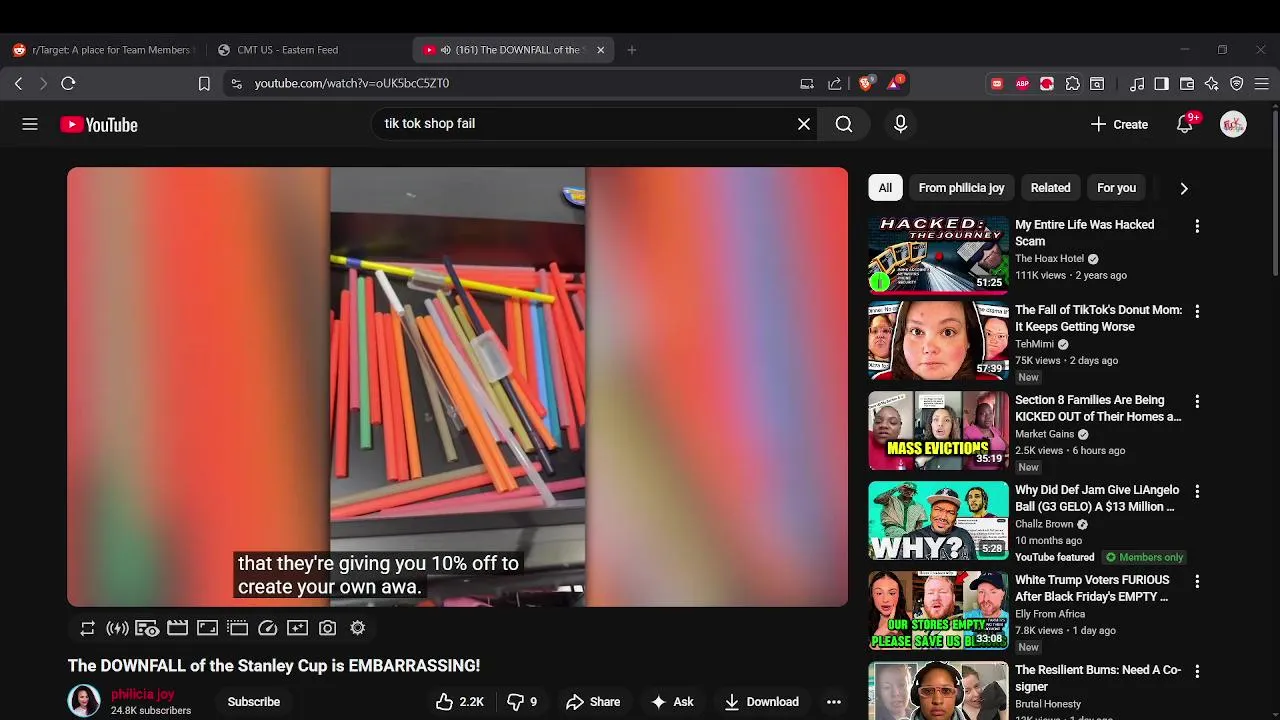This screenshot has height=720, width=1280.
Task: Open options for 'Why Did Def Jam' video
Action: [1197, 492]
